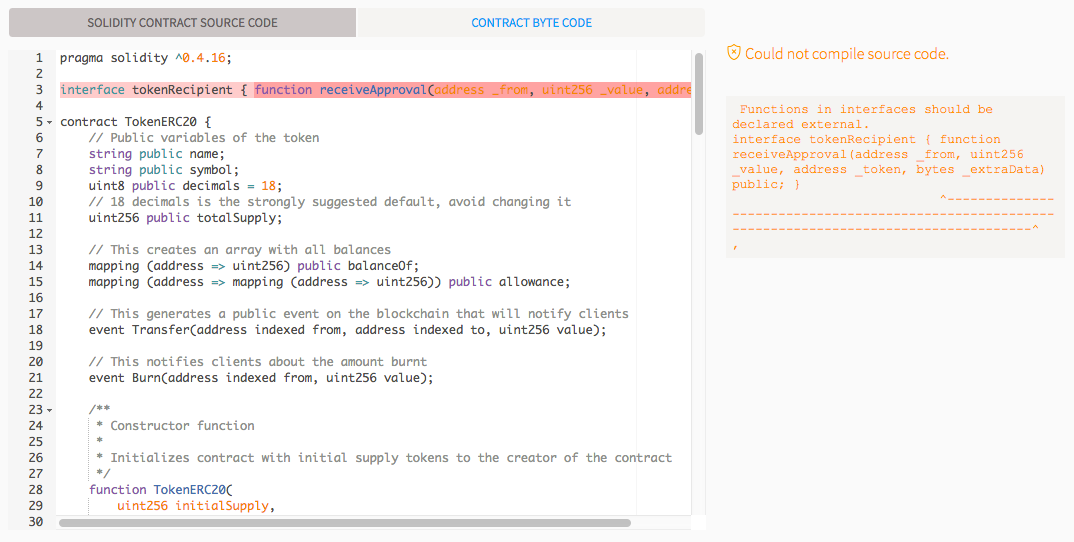Click 'Could not compile source code.' message

pos(847,54)
